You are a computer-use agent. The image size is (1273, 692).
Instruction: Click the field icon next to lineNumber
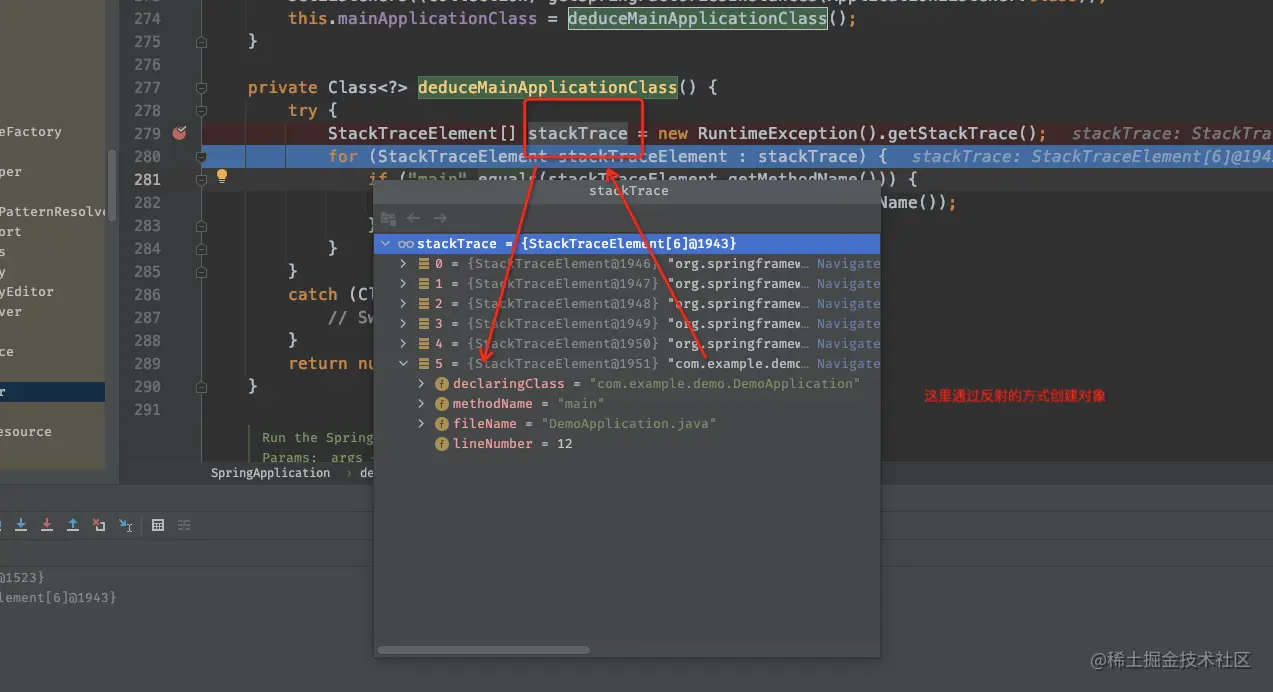[441, 444]
